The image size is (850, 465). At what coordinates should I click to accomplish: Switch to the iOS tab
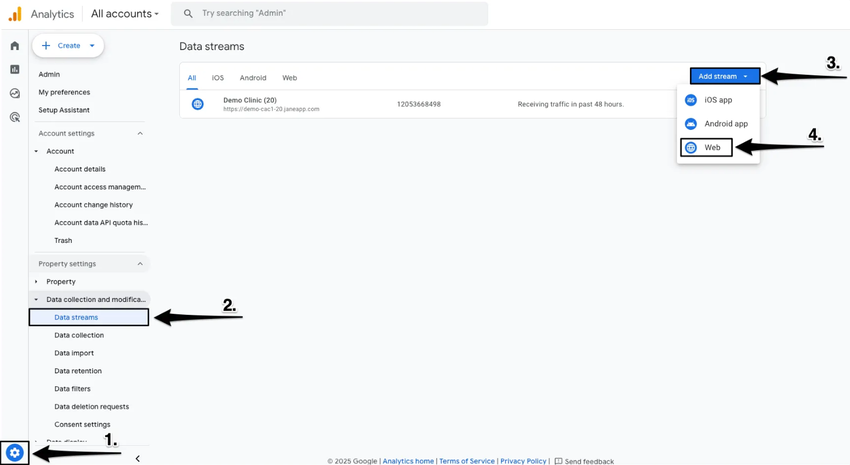pos(218,78)
